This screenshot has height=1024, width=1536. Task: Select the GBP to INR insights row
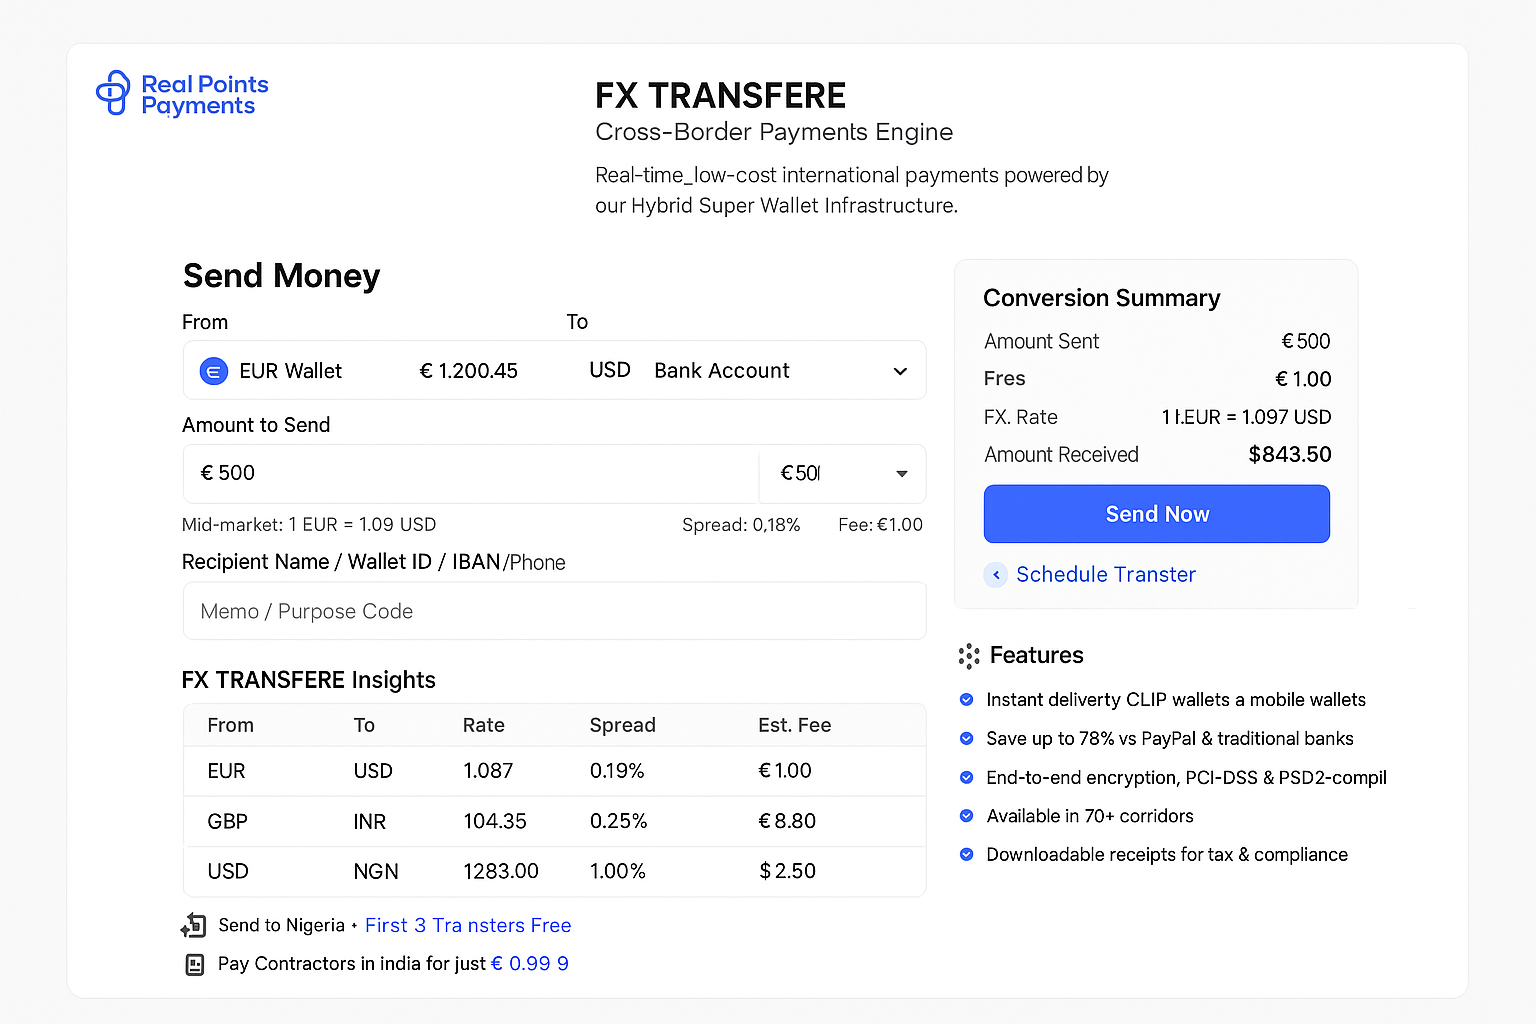click(554, 821)
